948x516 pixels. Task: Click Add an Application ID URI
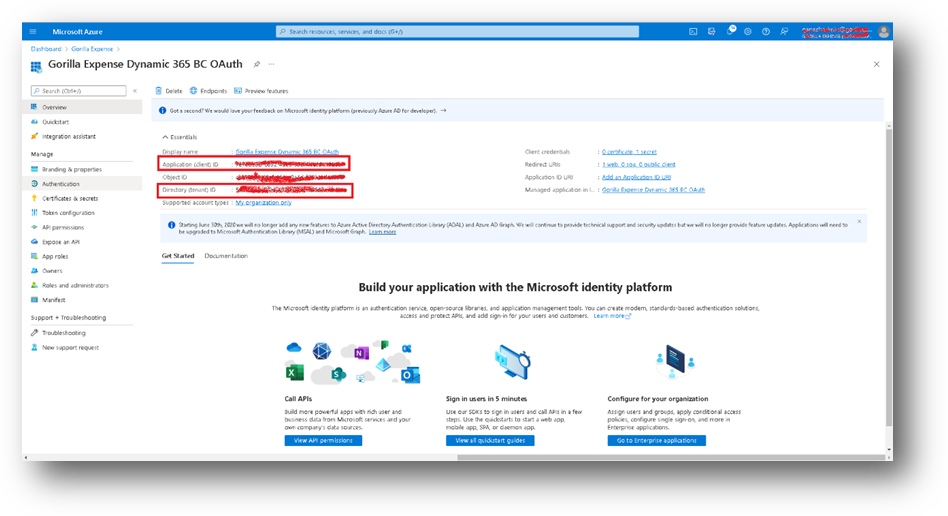pos(636,177)
